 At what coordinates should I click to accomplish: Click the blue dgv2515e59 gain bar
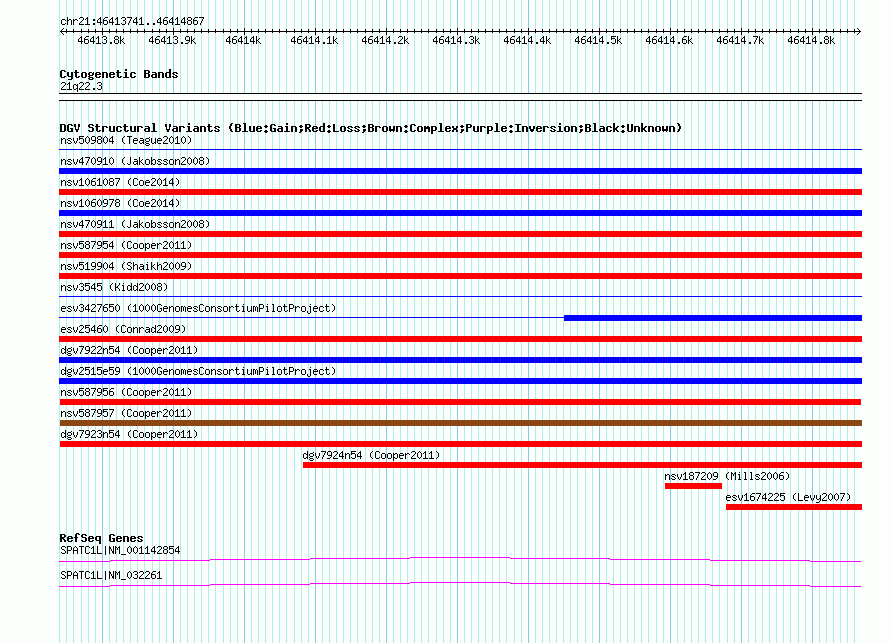460,381
